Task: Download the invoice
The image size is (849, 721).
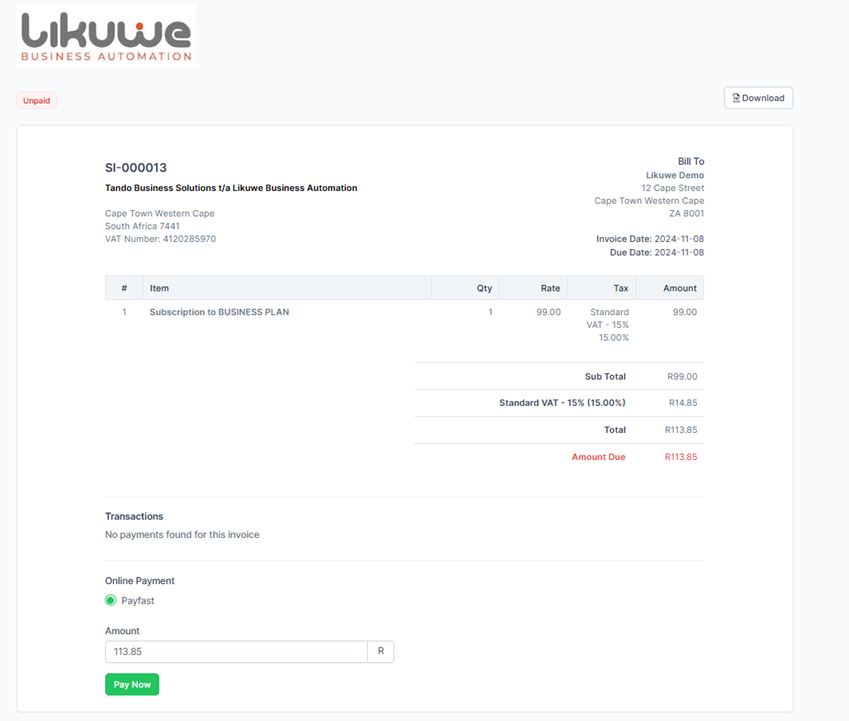Action: pyautogui.click(x=758, y=98)
